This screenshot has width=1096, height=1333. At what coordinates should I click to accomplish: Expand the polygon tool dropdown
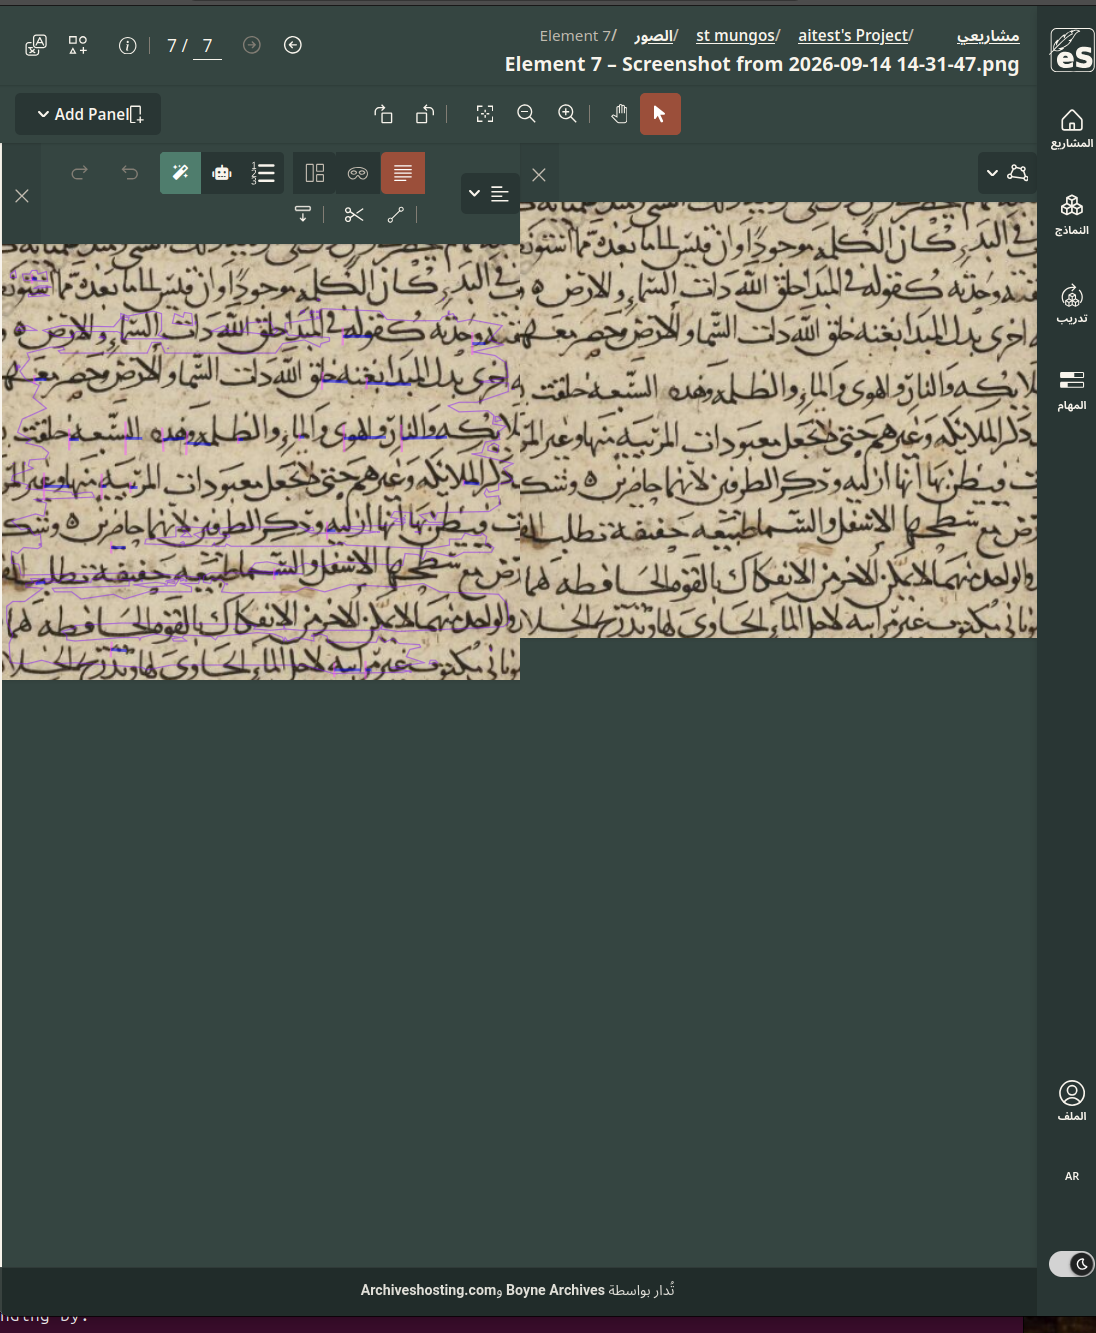[x=1007, y=172]
